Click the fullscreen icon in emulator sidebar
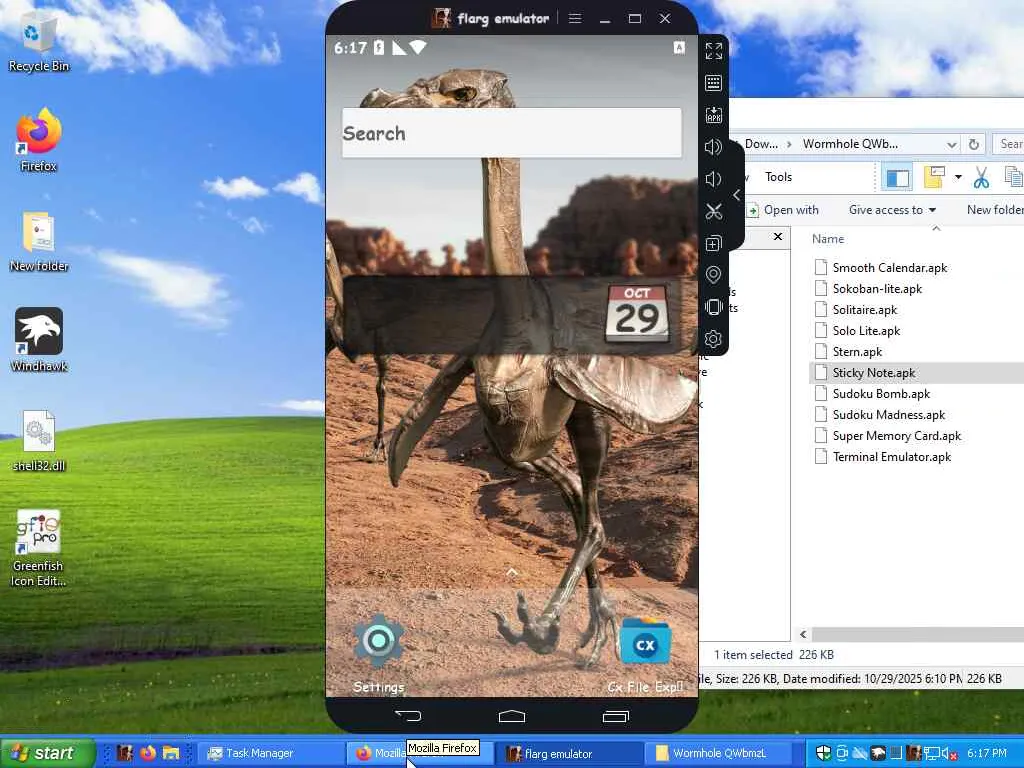Image resolution: width=1024 pixels, height=768 pixels. pos(713,51)
